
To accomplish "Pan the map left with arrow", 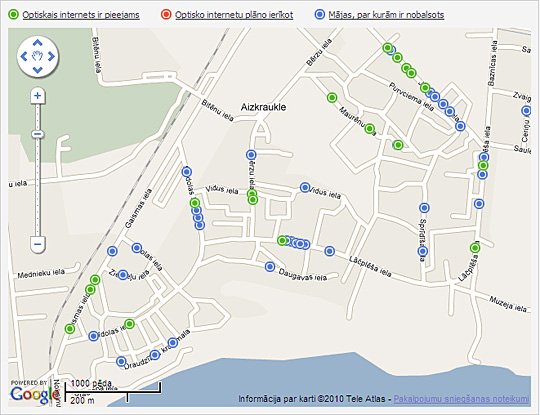I will coord(24,56).
